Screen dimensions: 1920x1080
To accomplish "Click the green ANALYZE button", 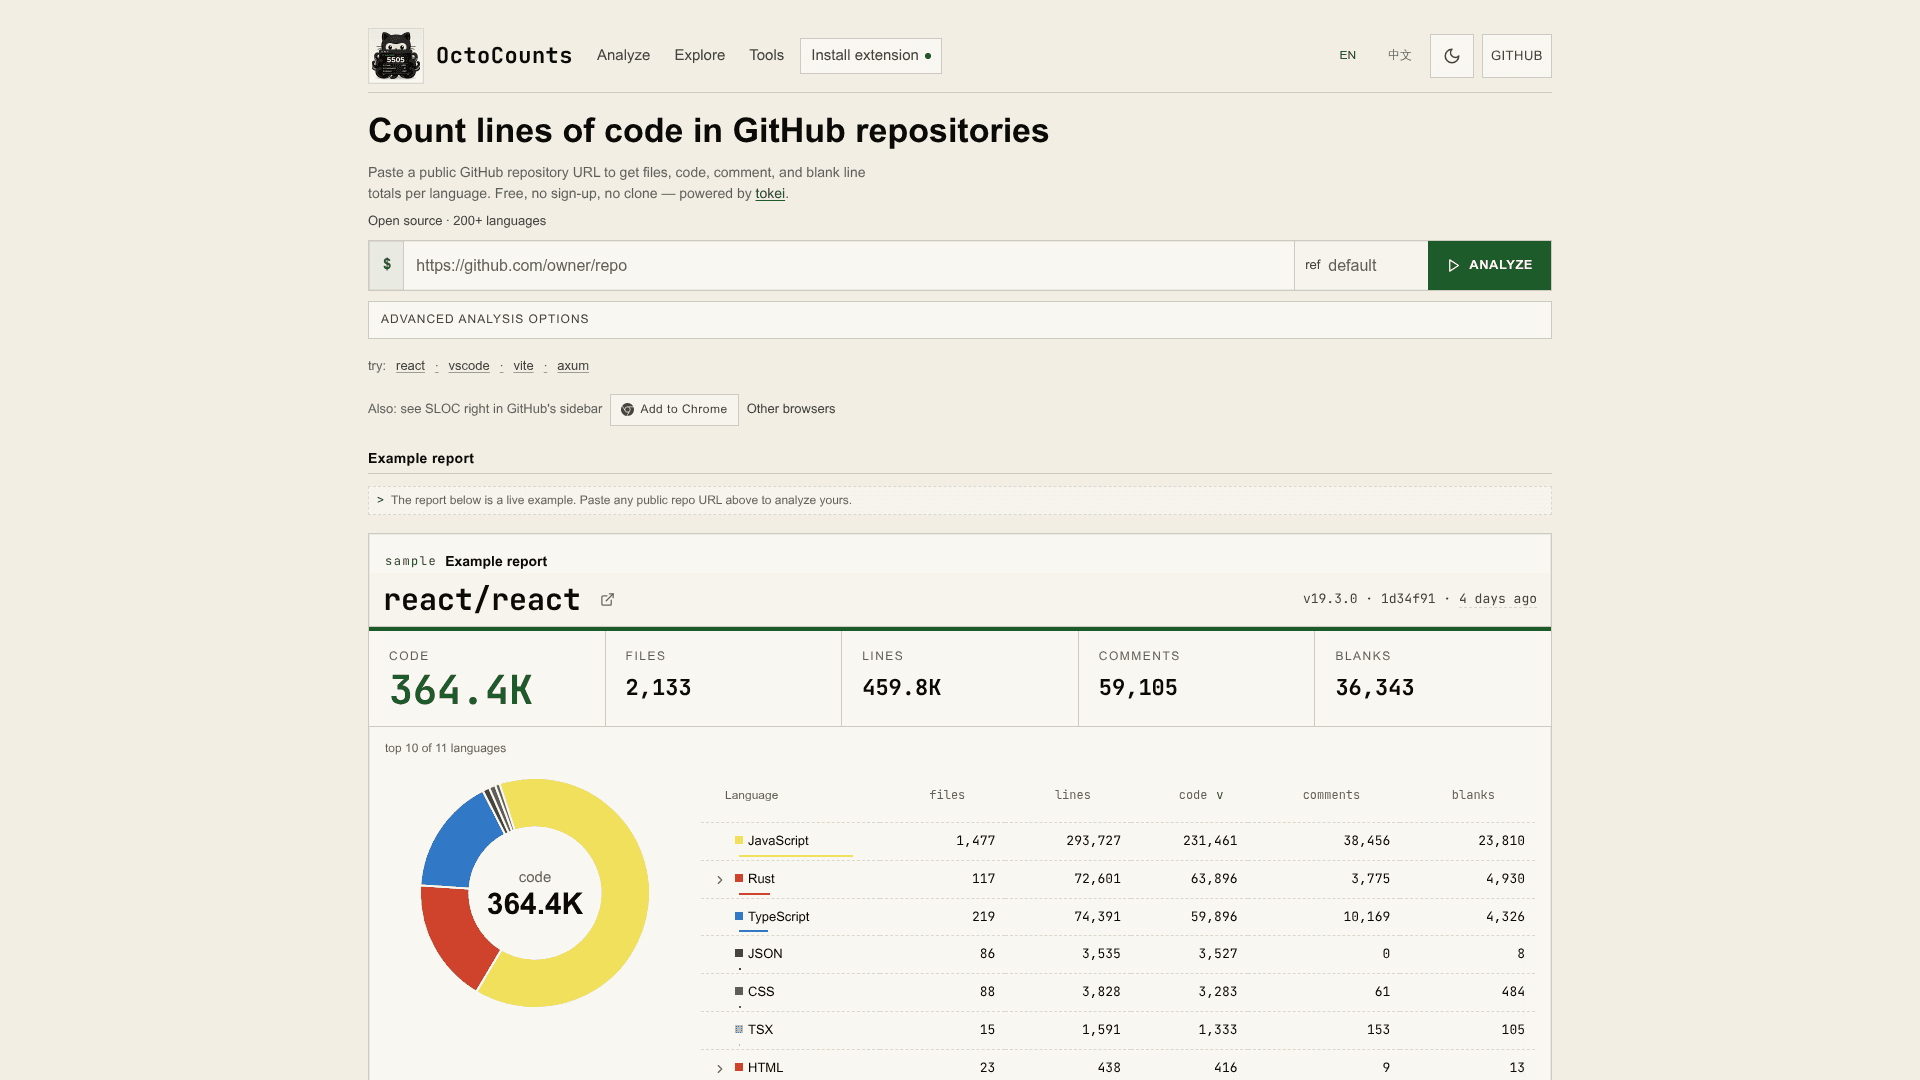I will point(1490,265).
